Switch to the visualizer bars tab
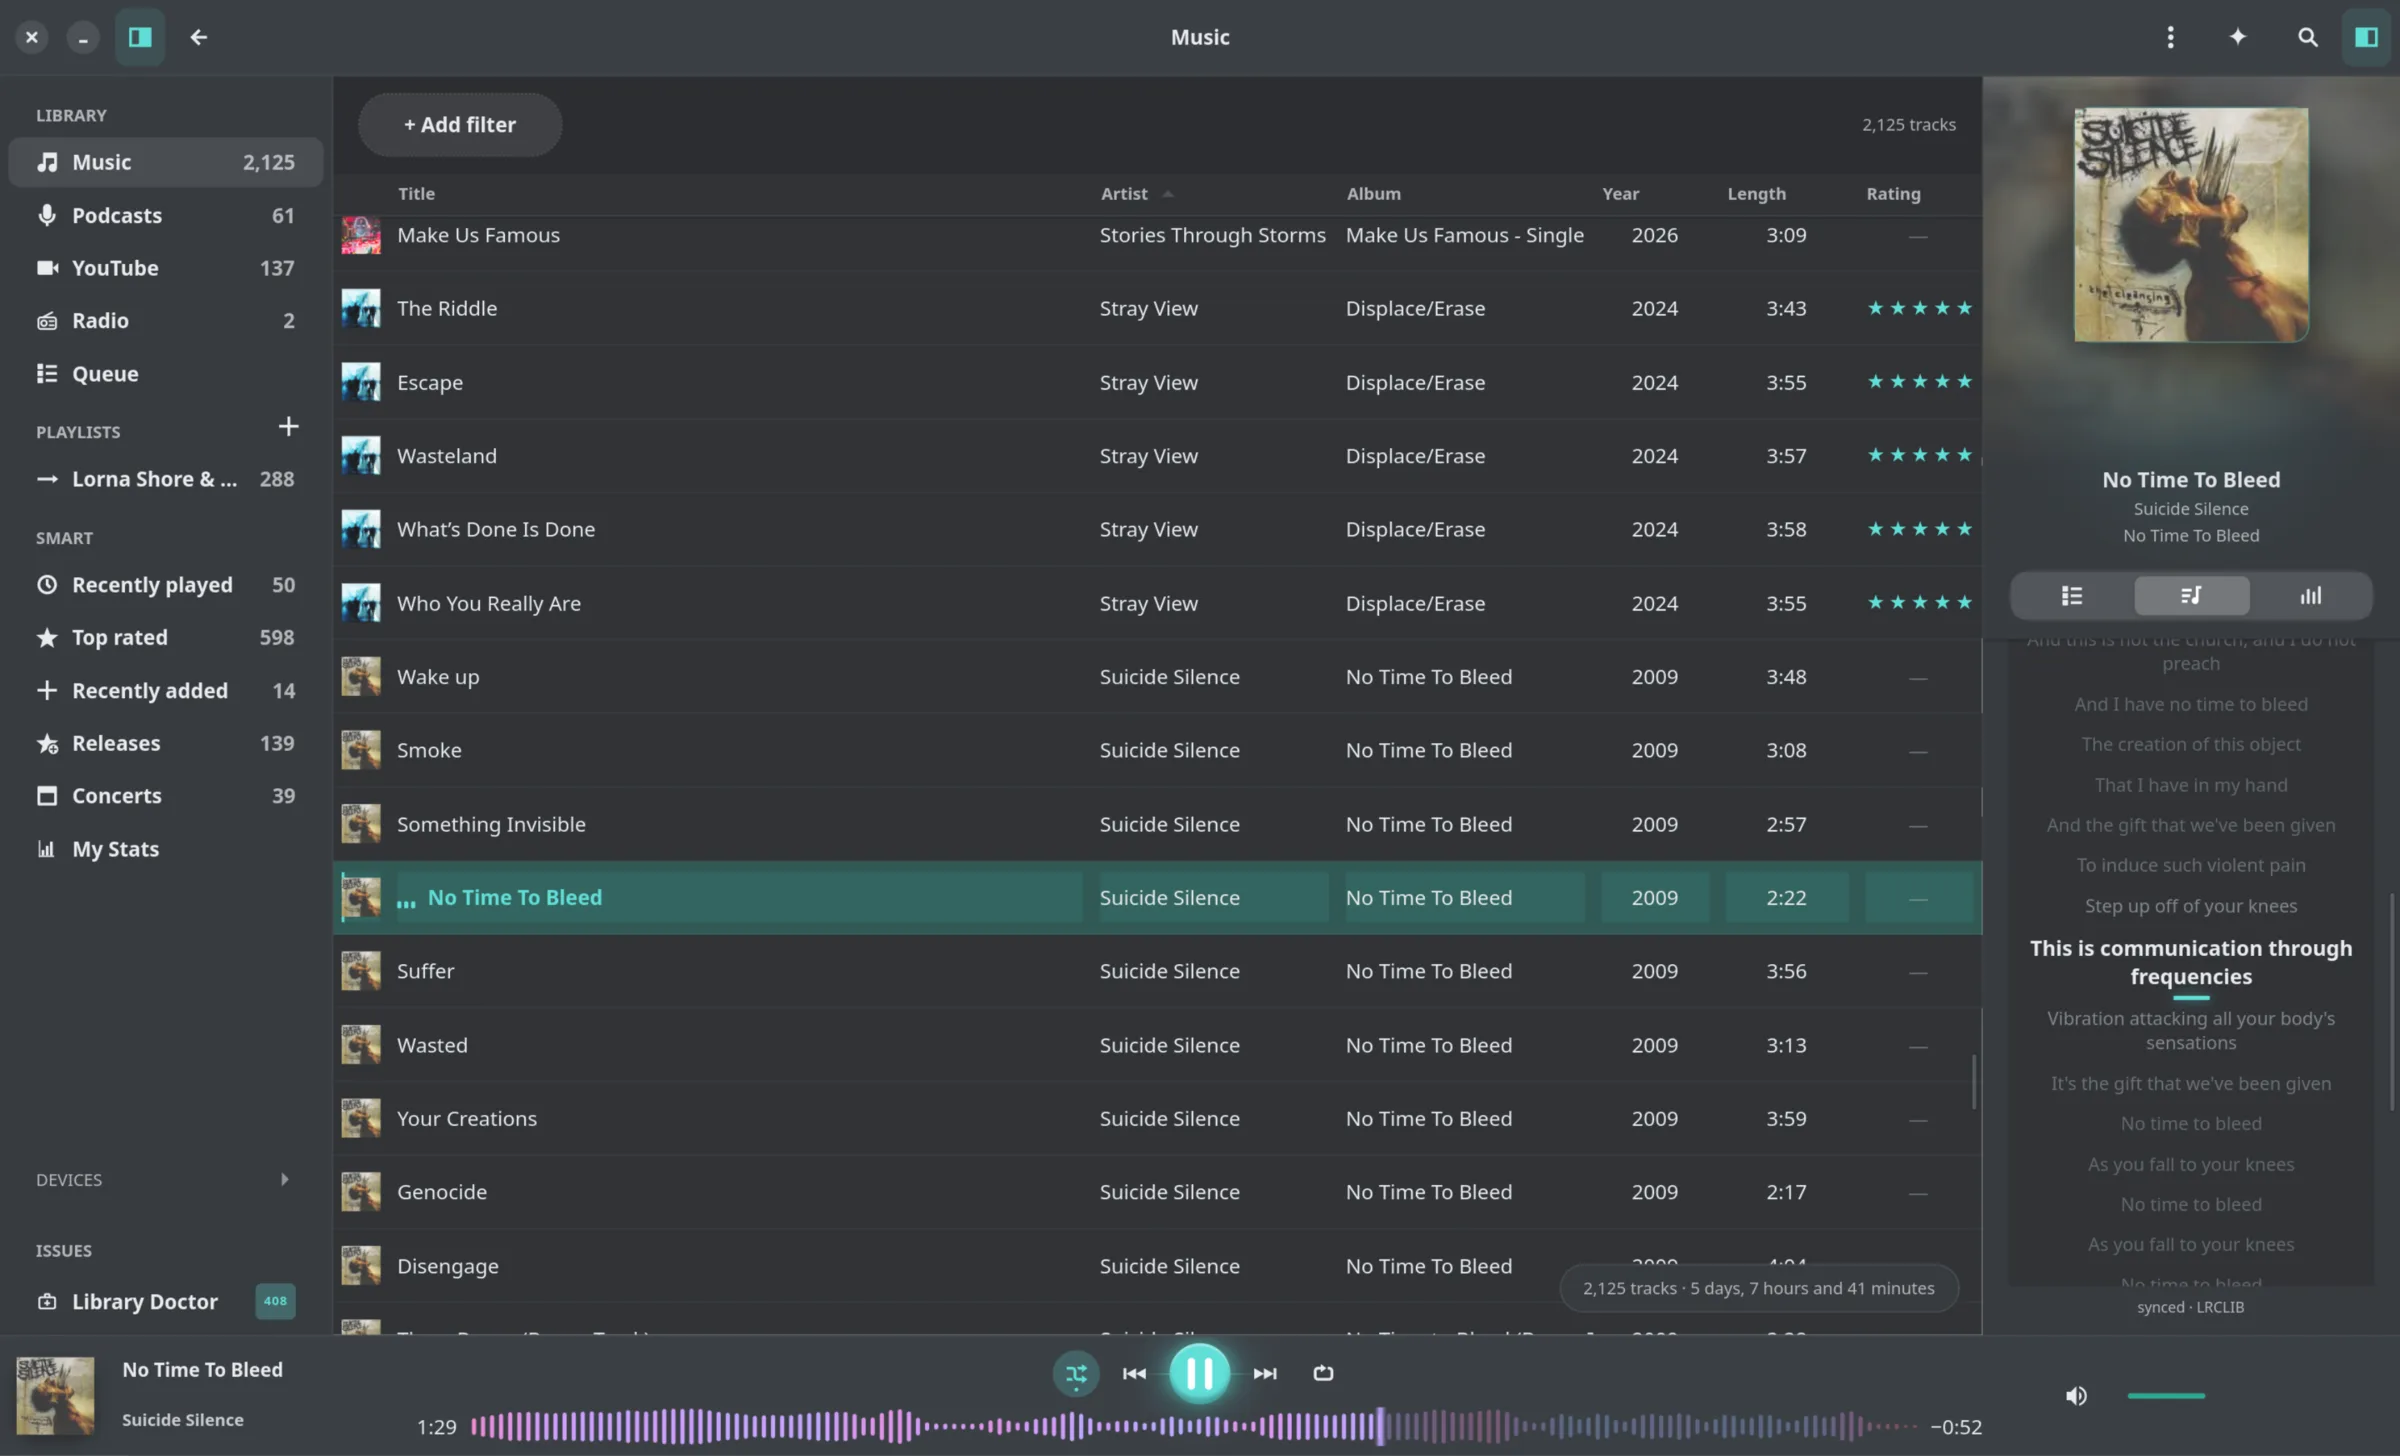The width and height of the screenshot is (2400, 1456). click(2311, 596)
